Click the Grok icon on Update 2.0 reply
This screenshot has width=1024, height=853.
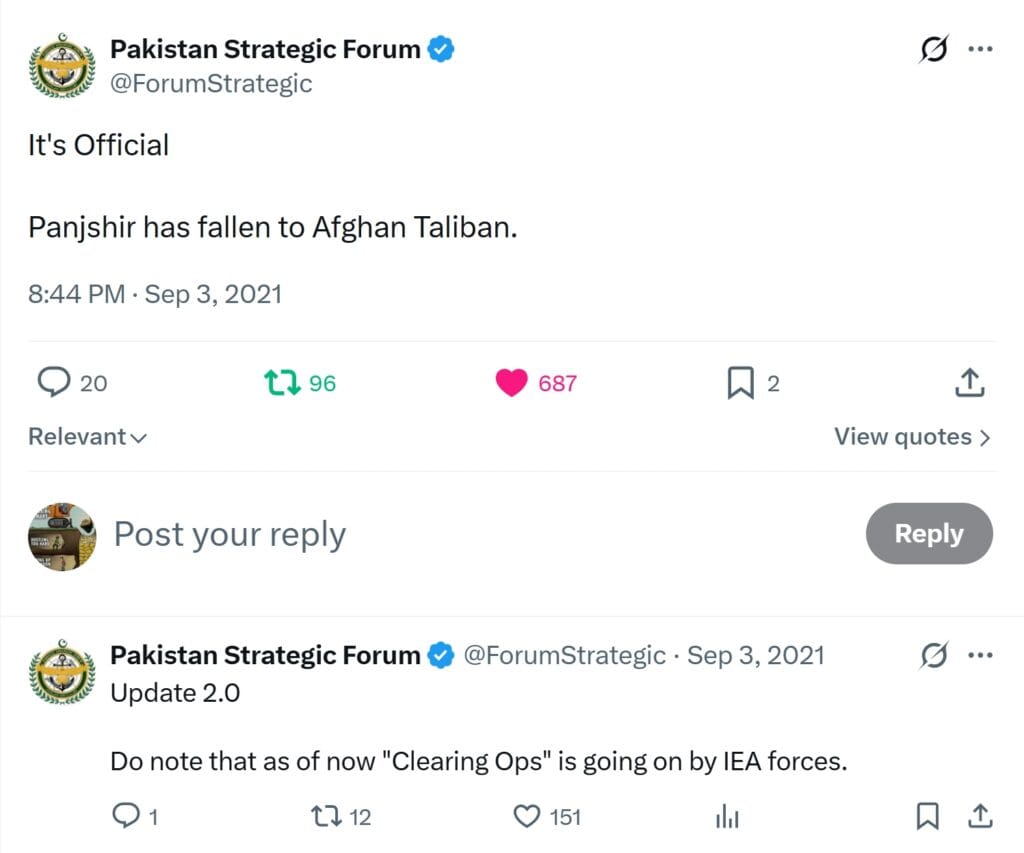pyautogui.click(x=933, y=656)
